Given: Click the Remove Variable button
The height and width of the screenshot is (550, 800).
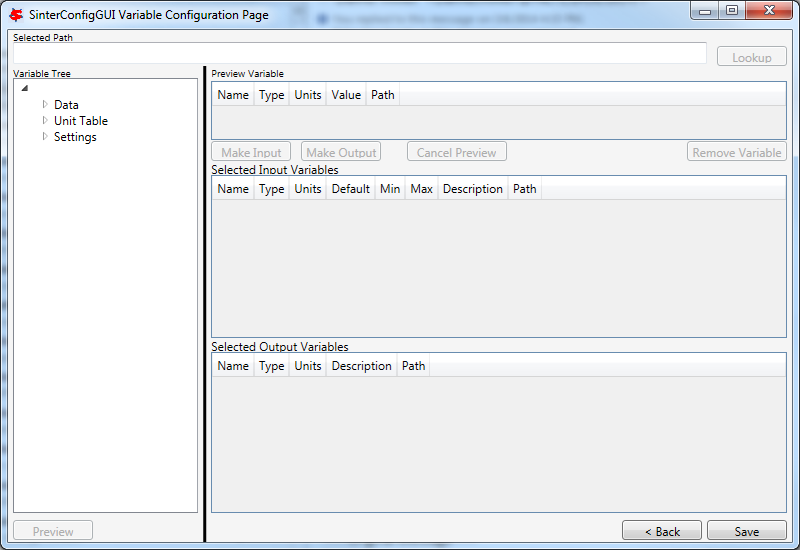Looking at the screenshot, I should [x=737, y=152].
